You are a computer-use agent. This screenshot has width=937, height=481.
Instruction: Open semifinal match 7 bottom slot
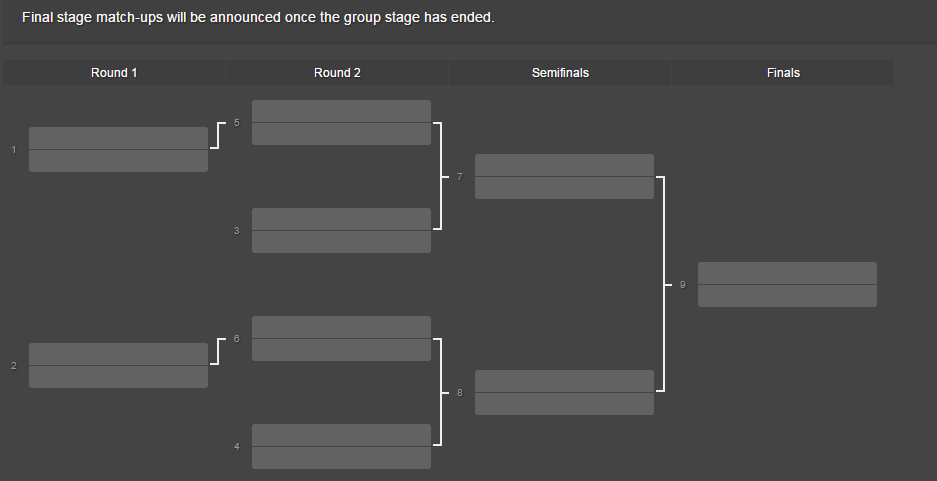pos(564,188)
